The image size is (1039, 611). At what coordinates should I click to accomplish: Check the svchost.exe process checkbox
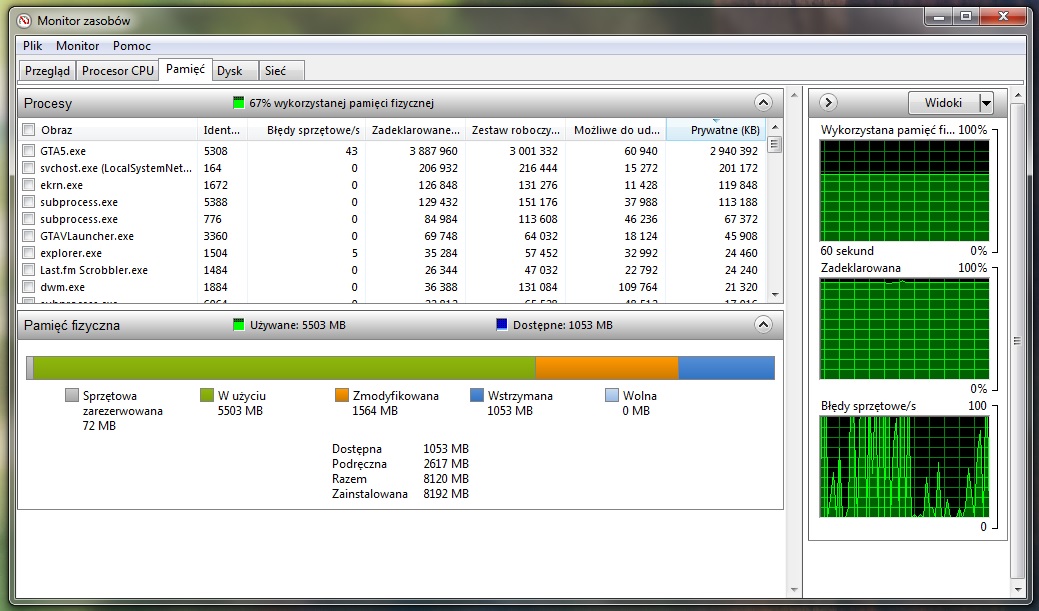coord(28,168)
